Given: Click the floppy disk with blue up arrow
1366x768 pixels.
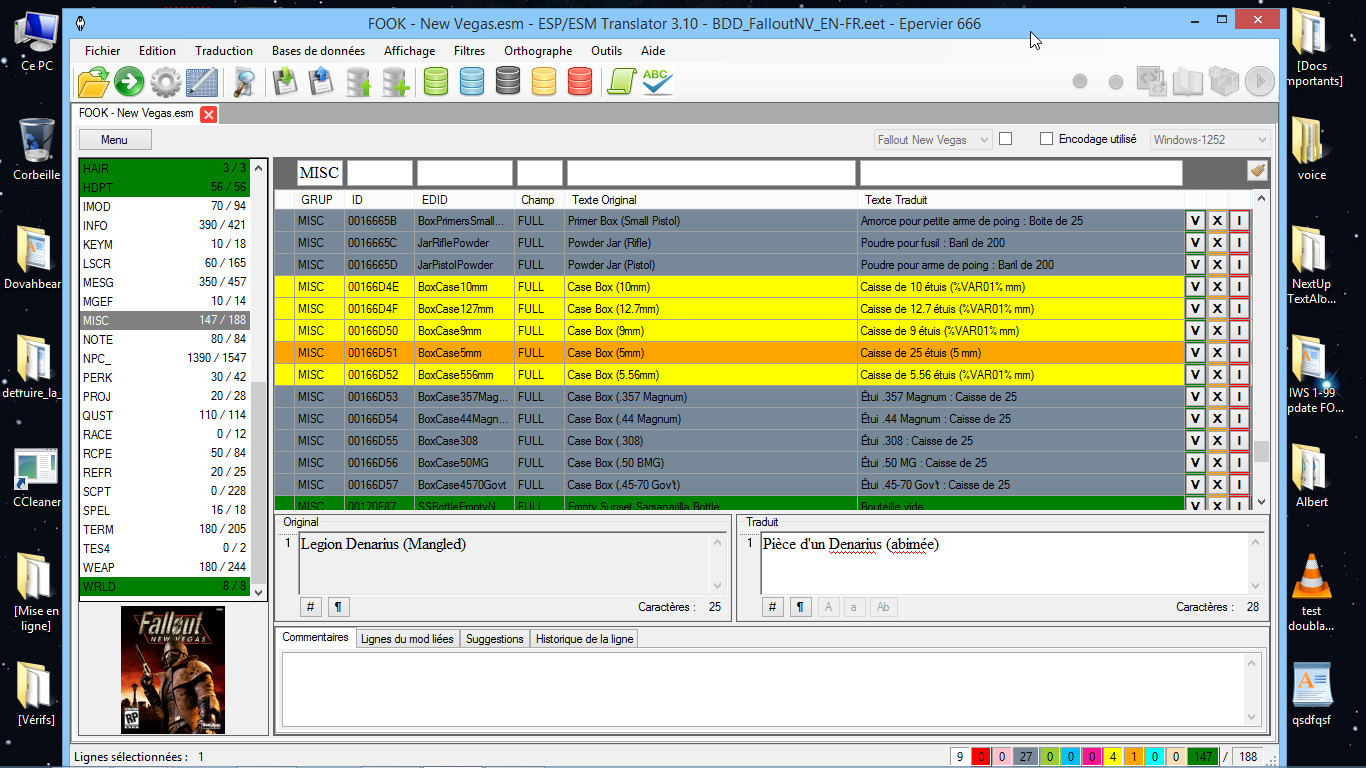Looking at the screenshot, I should click(322, 82).
